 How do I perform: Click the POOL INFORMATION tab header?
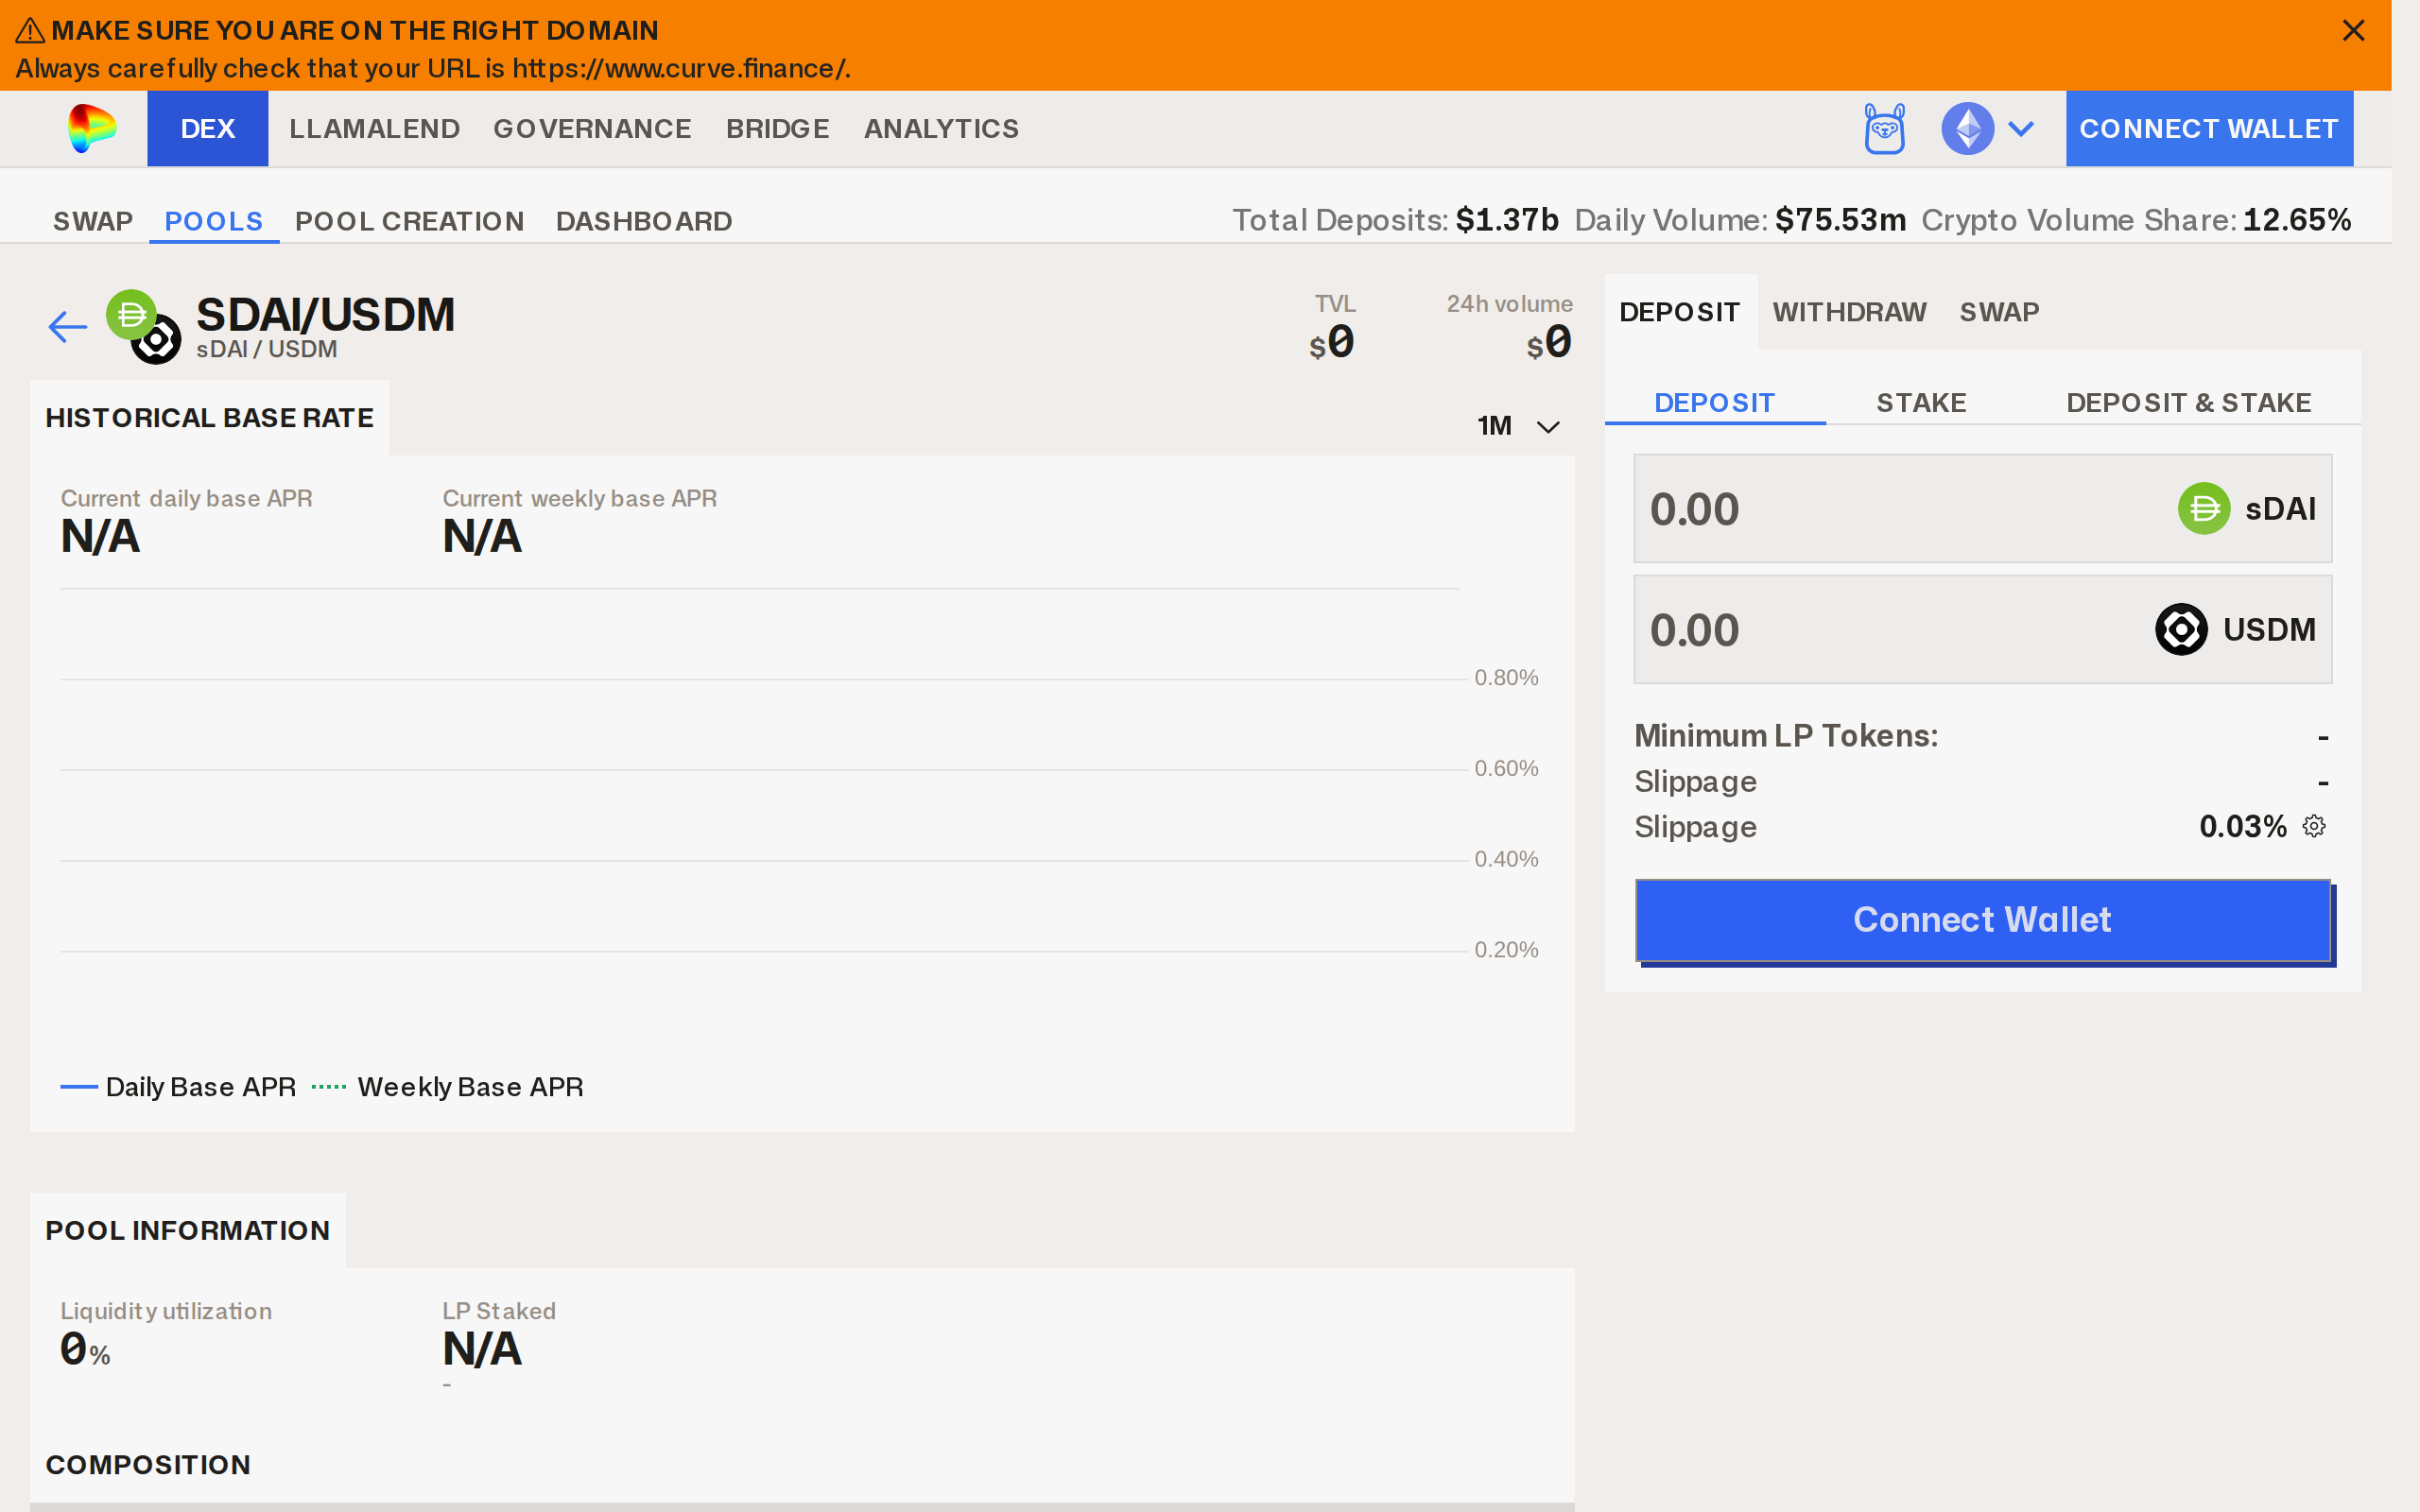click(x=188, y=1231)
